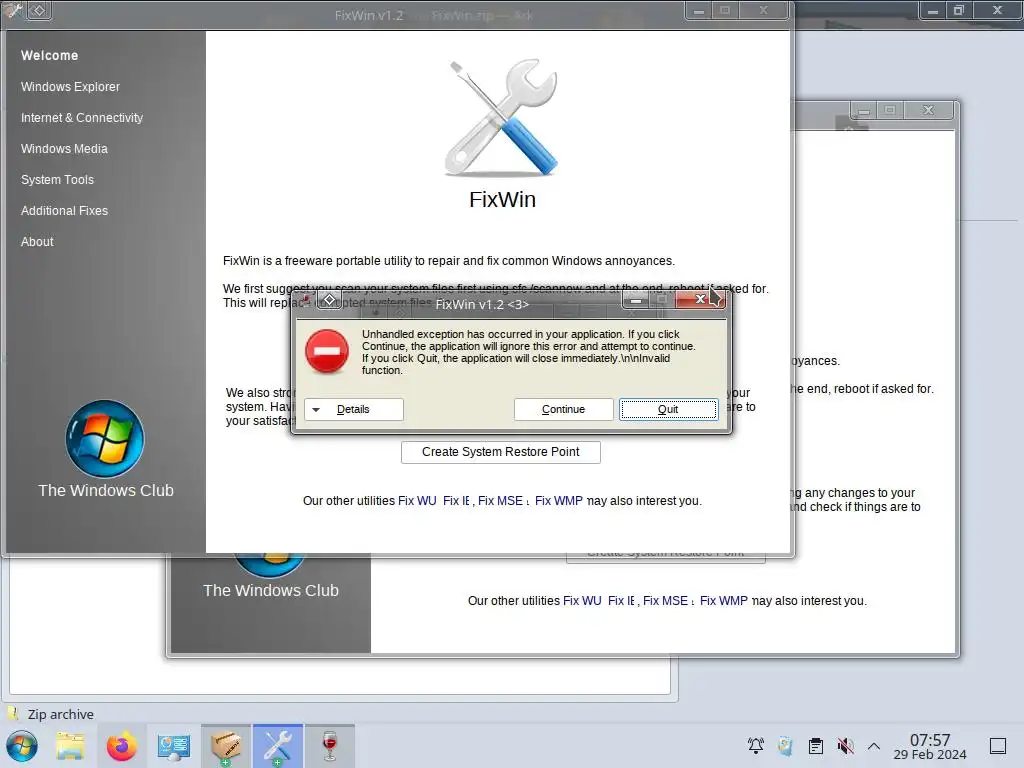
Task: Open the Fix MSE utility link
Action: click(x=500, y=501)
